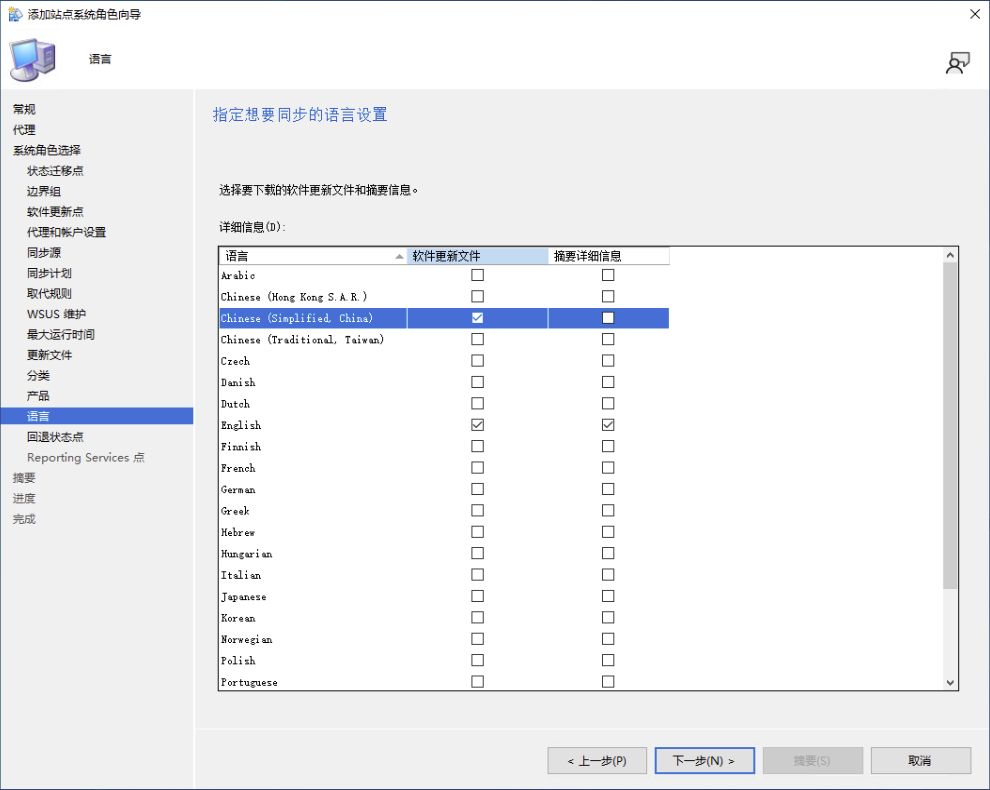The height and width of the screenshot is (790, 990).
Task: Select the Hungarian language row
Action: pyautogui.click(x=444, y=553)
